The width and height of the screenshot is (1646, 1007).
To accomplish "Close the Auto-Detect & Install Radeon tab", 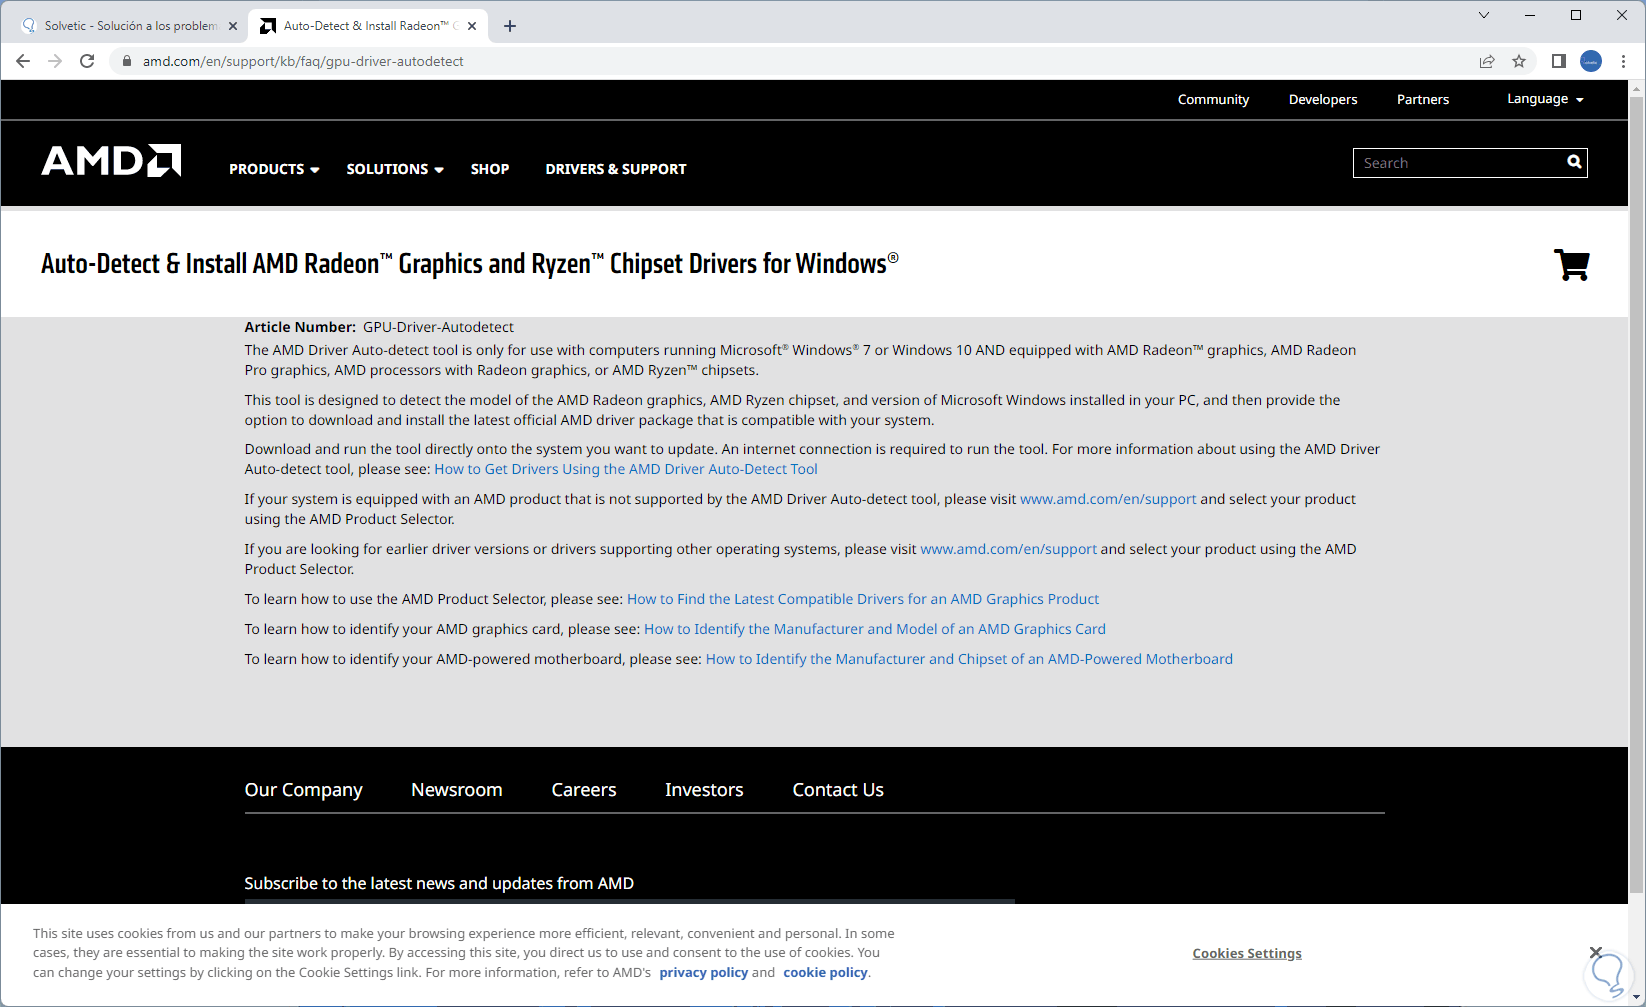I will click(472, 26).
